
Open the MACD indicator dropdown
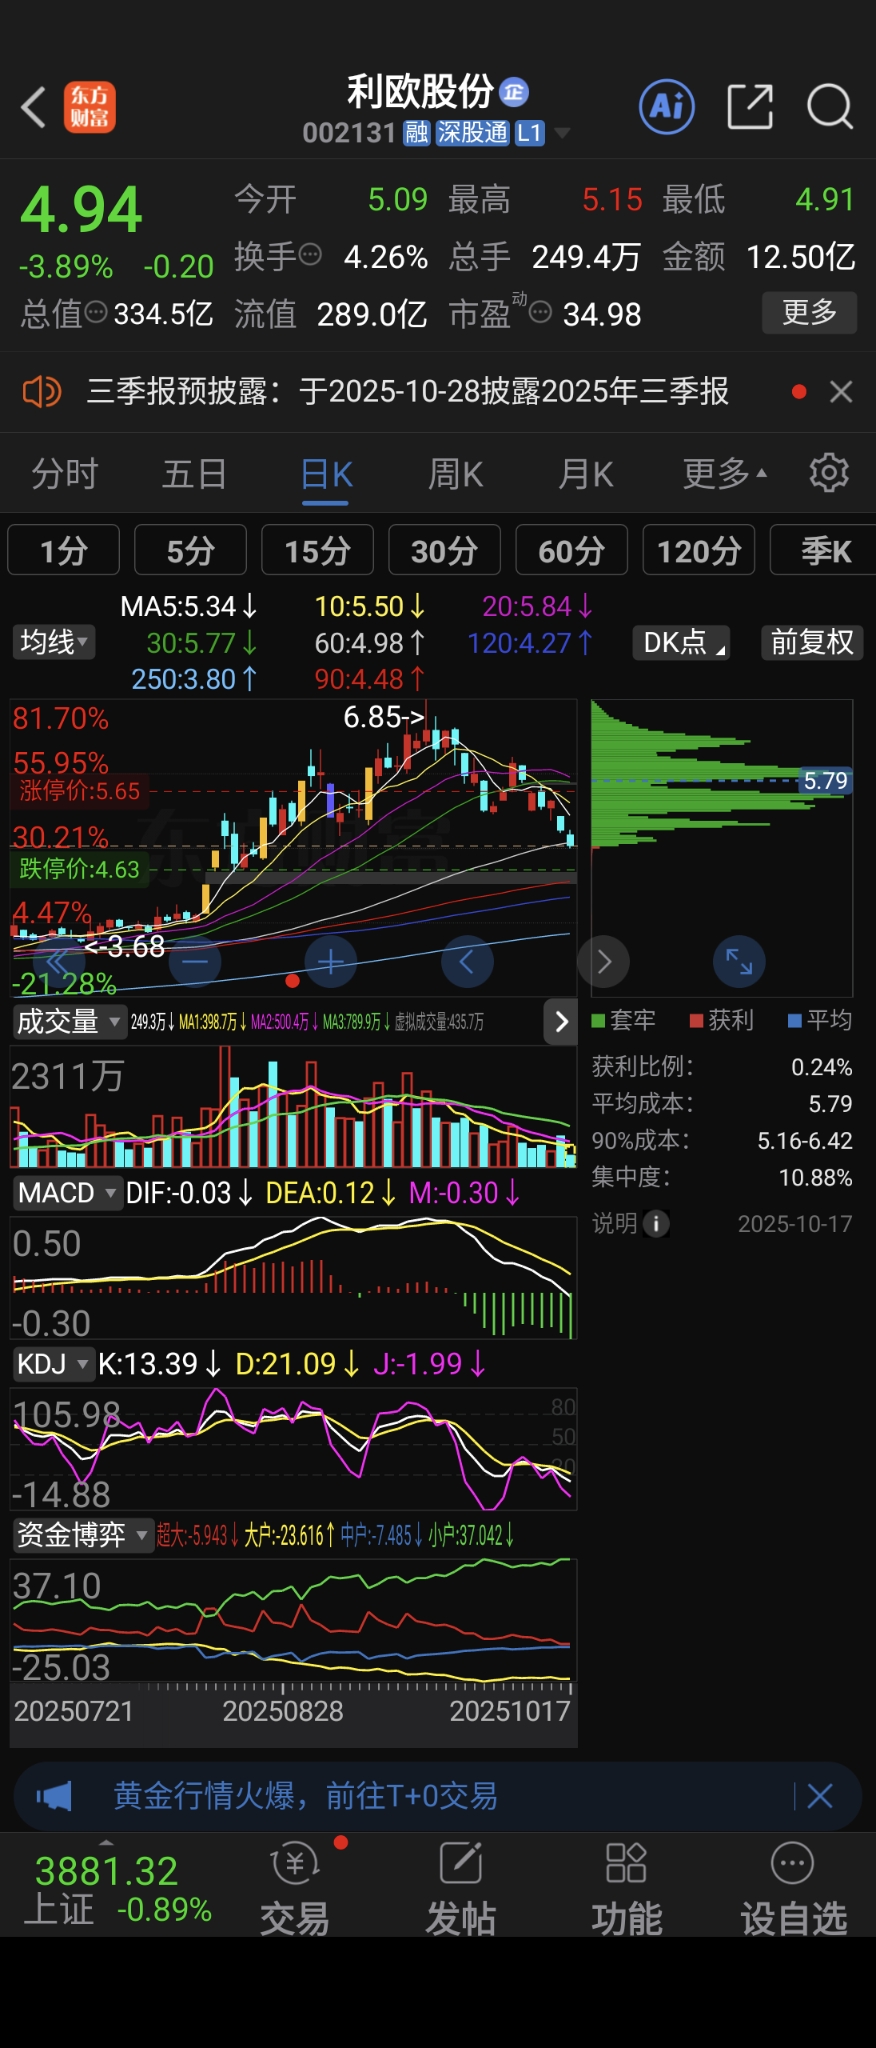click(x=66, y=1193)
